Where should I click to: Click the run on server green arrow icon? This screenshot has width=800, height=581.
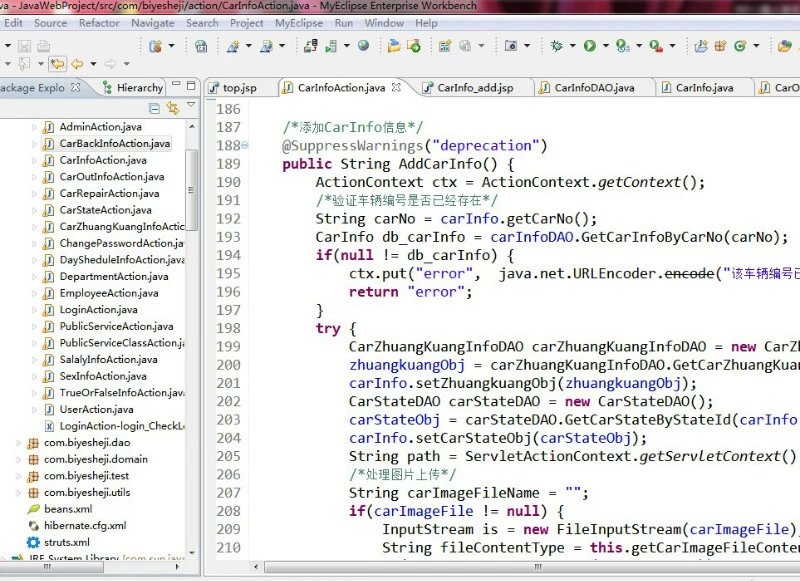click(x=331, y=46)
